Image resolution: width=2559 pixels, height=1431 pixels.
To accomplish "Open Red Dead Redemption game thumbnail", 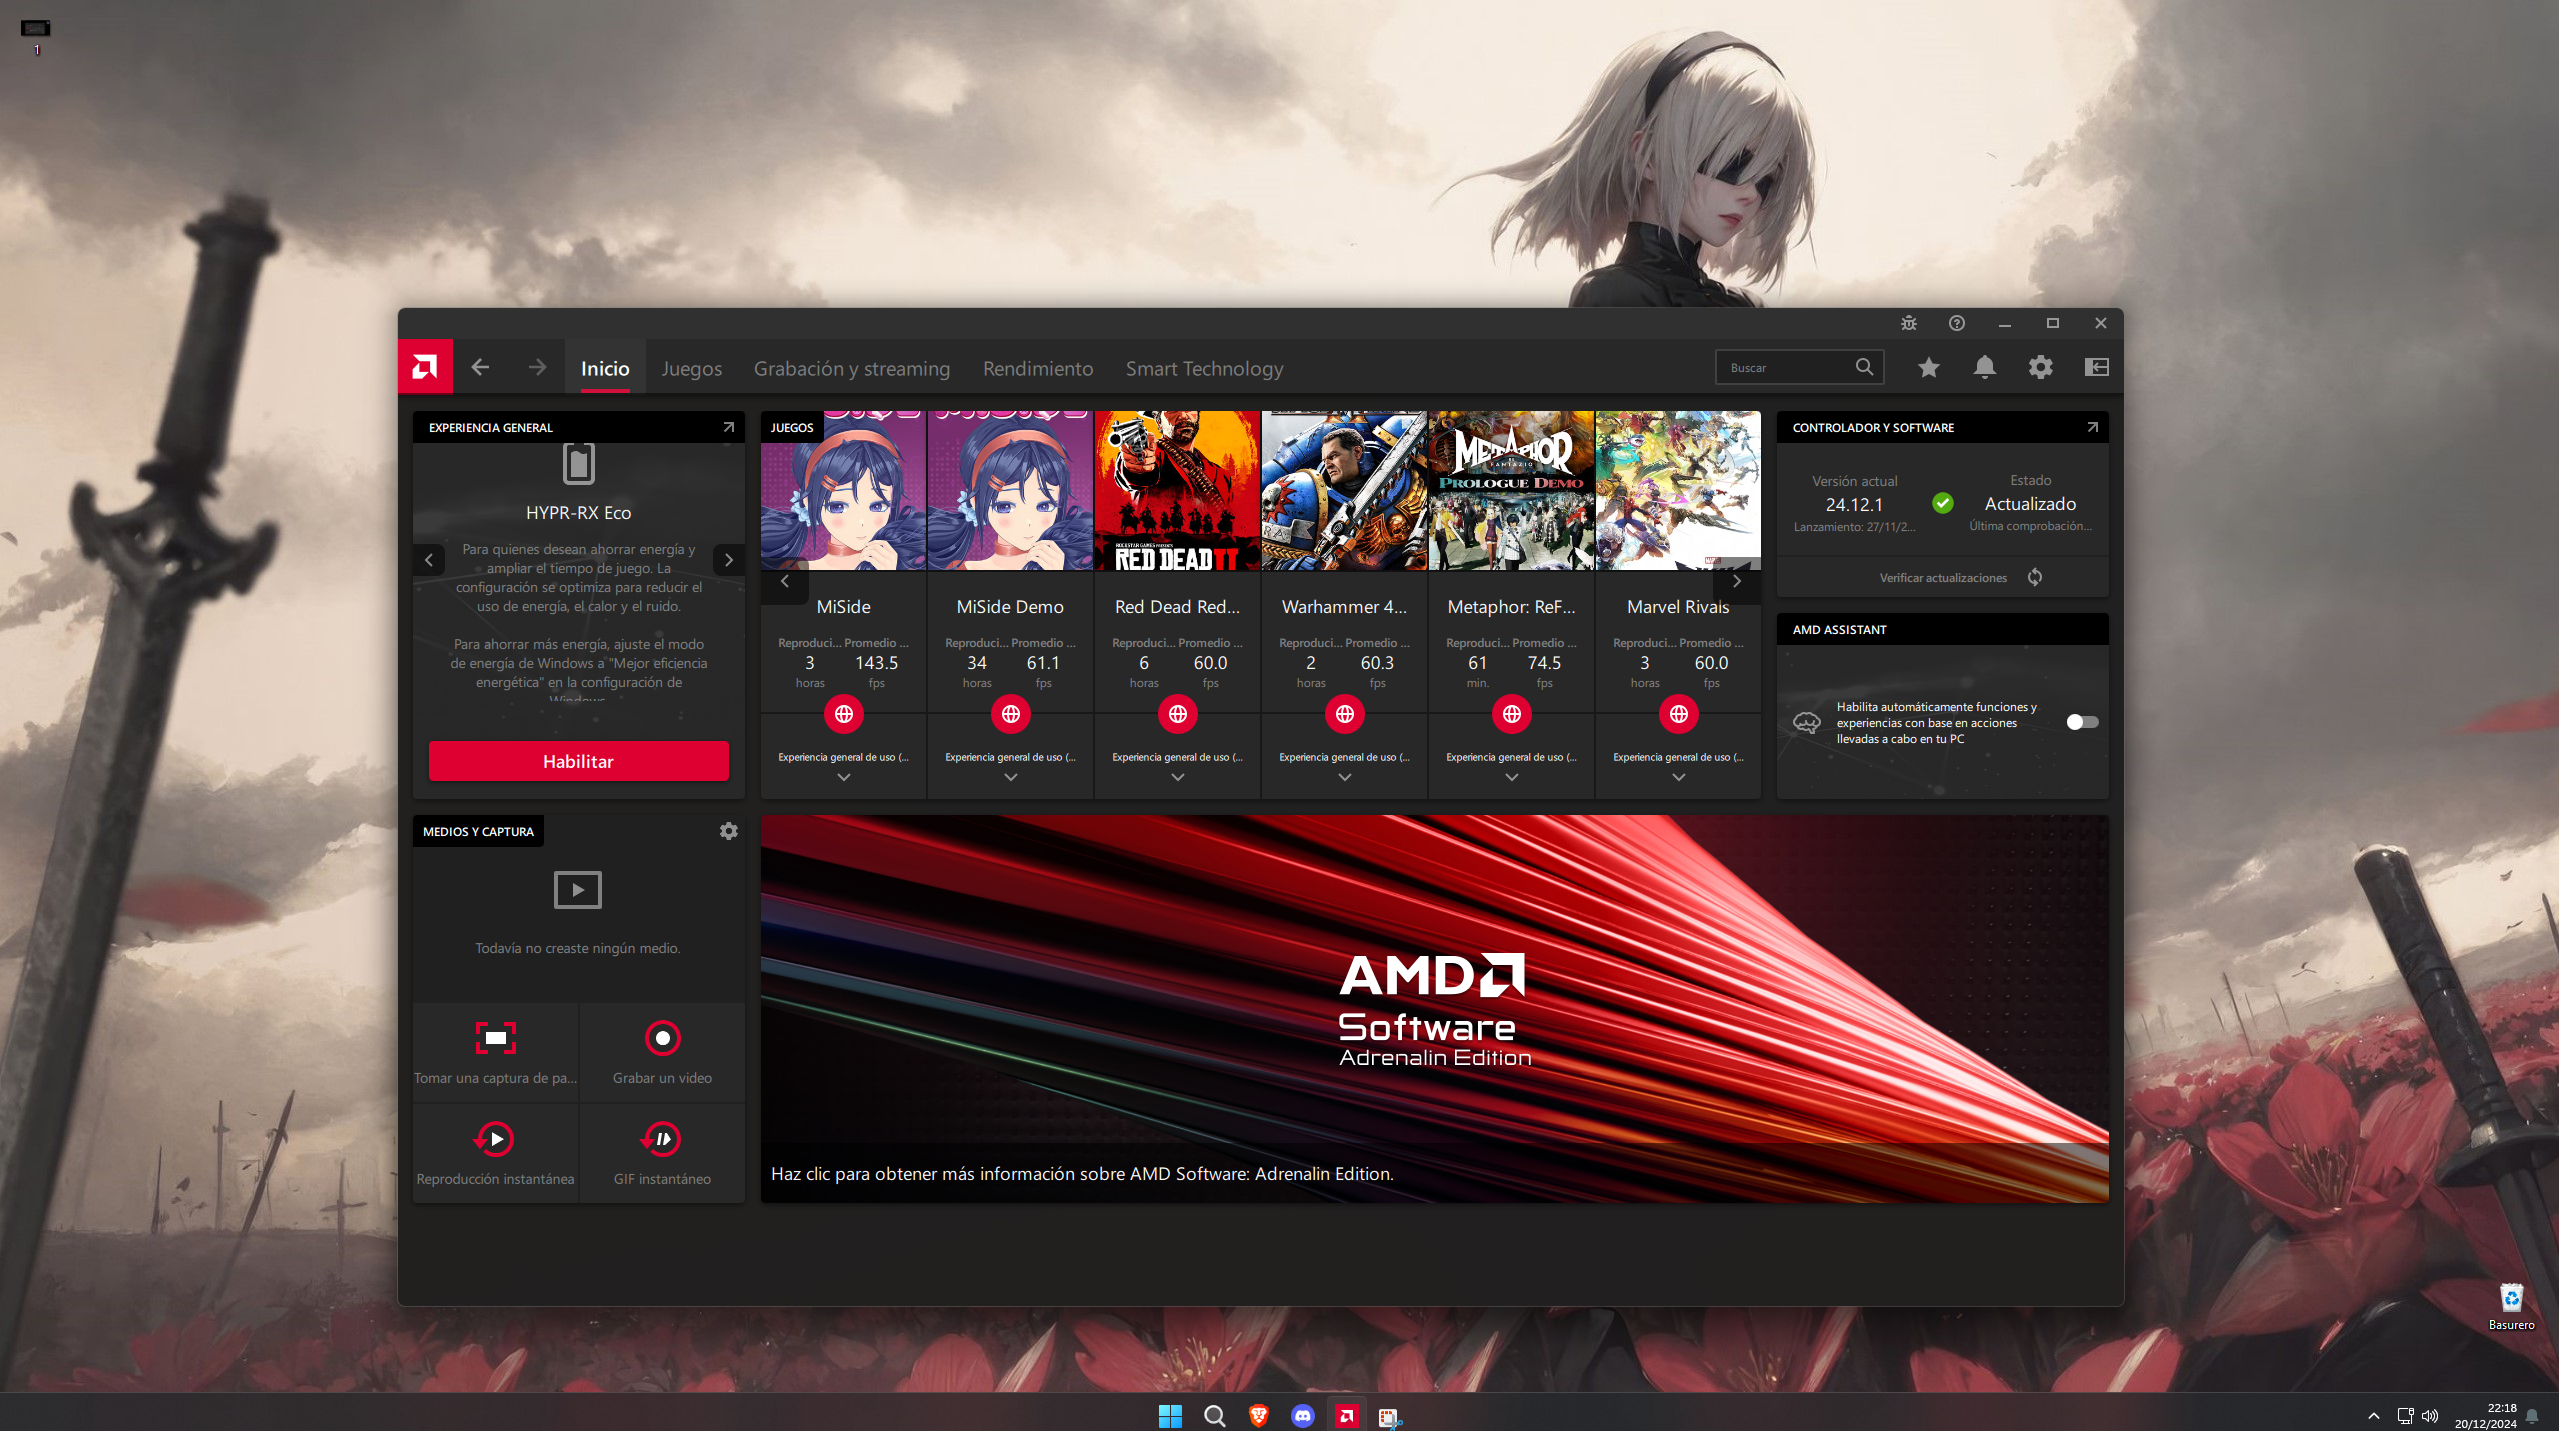I will pos(1178,490).
